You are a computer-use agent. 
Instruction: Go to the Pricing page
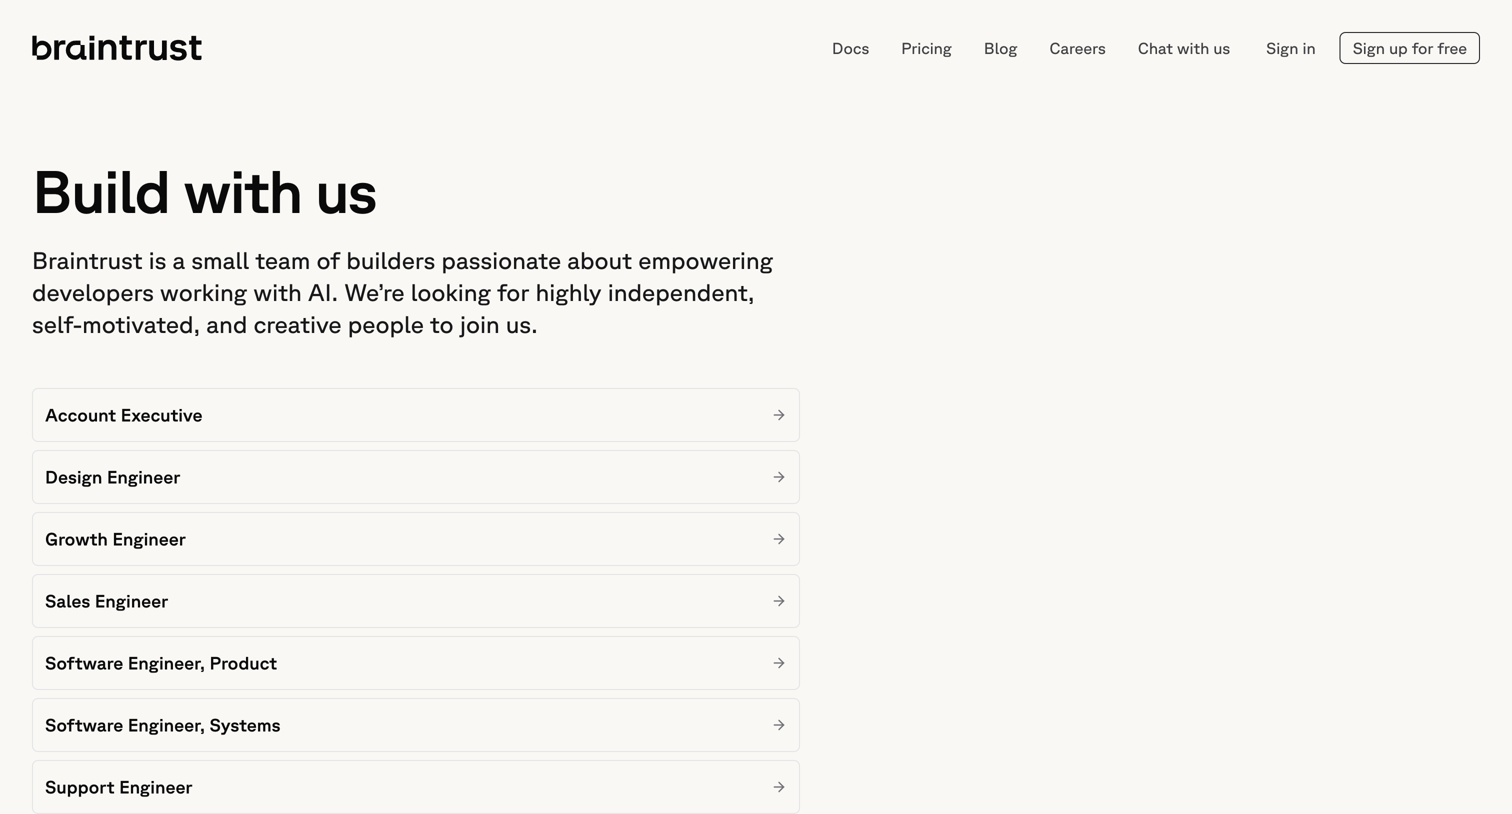926,48
